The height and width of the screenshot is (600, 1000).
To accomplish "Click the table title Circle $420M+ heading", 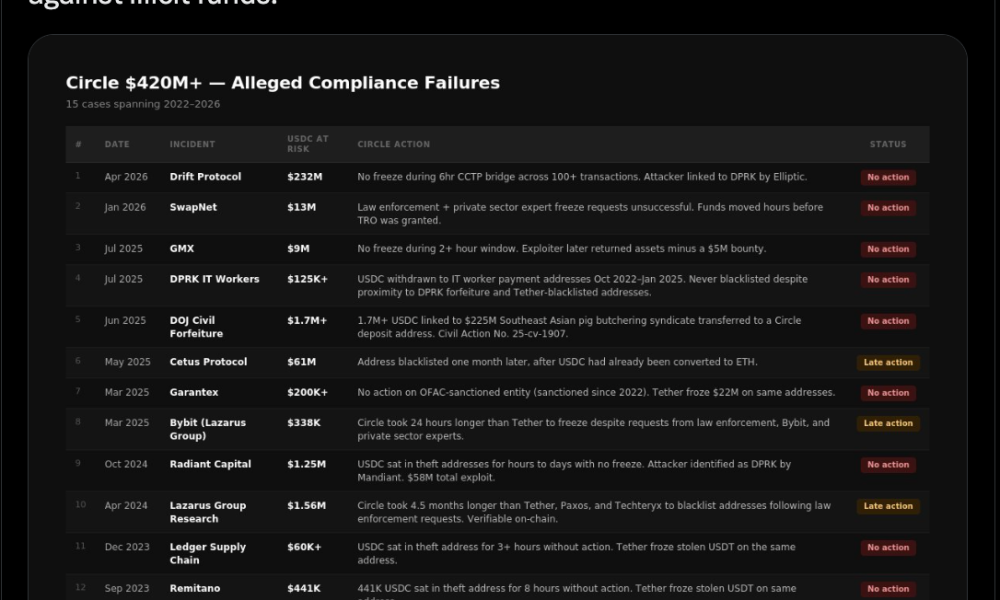I will pos(283,82).
